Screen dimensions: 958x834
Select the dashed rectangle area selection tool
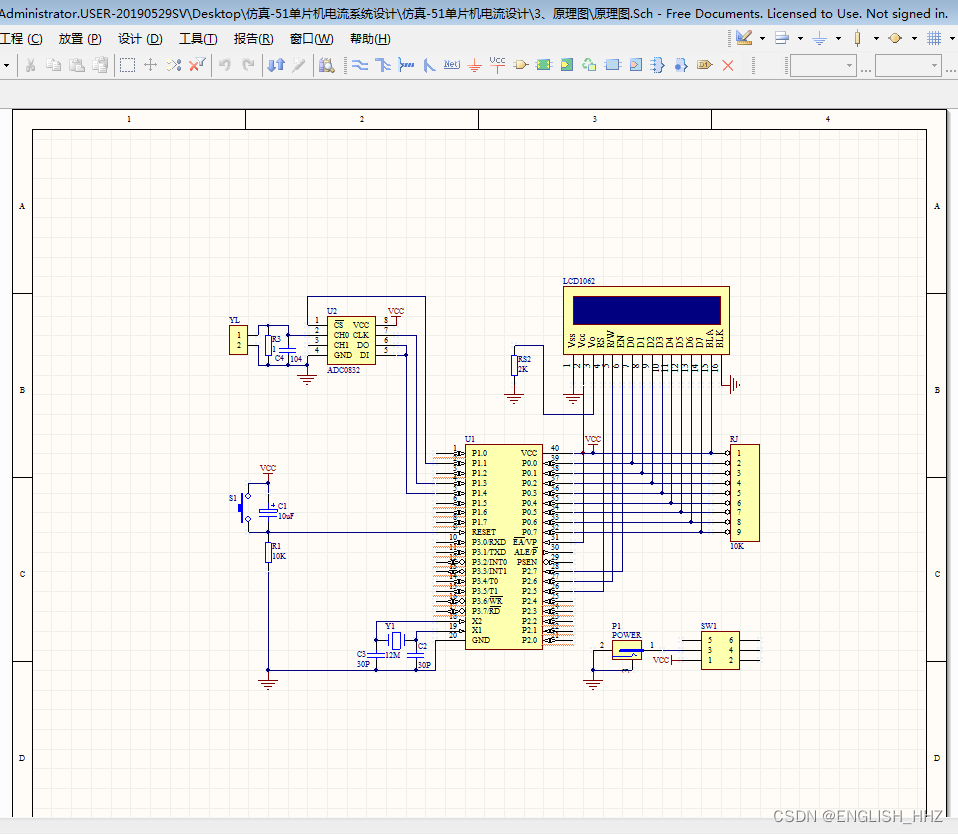(x=128, y=65)
